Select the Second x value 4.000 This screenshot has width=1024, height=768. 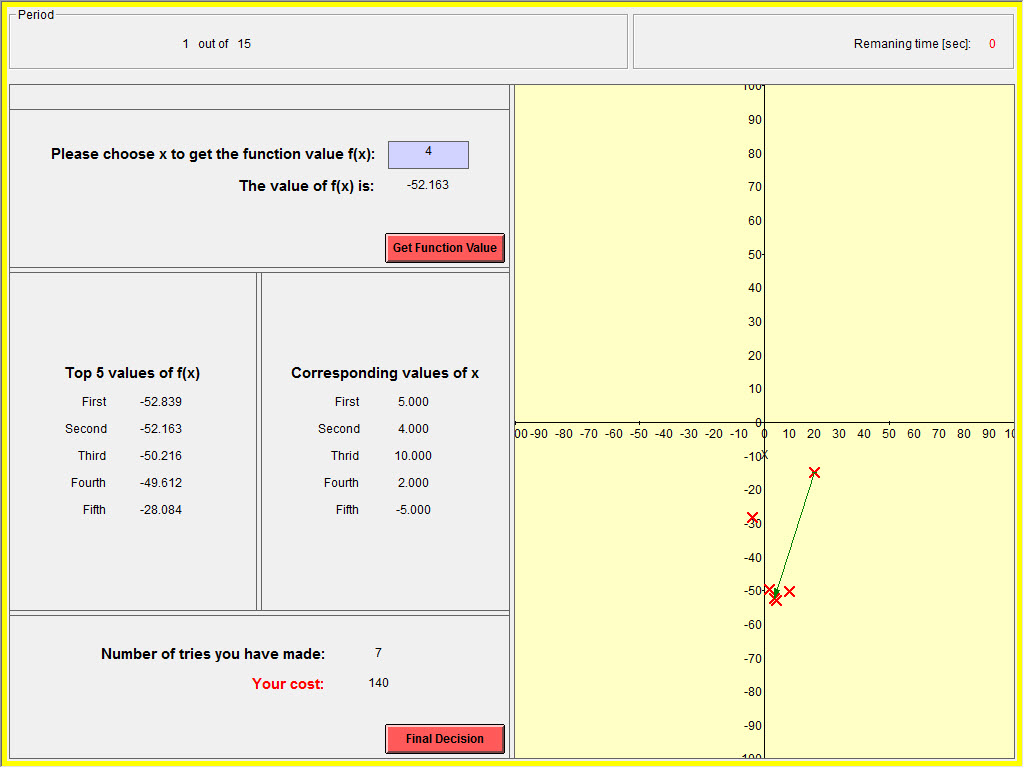[411, 428]
